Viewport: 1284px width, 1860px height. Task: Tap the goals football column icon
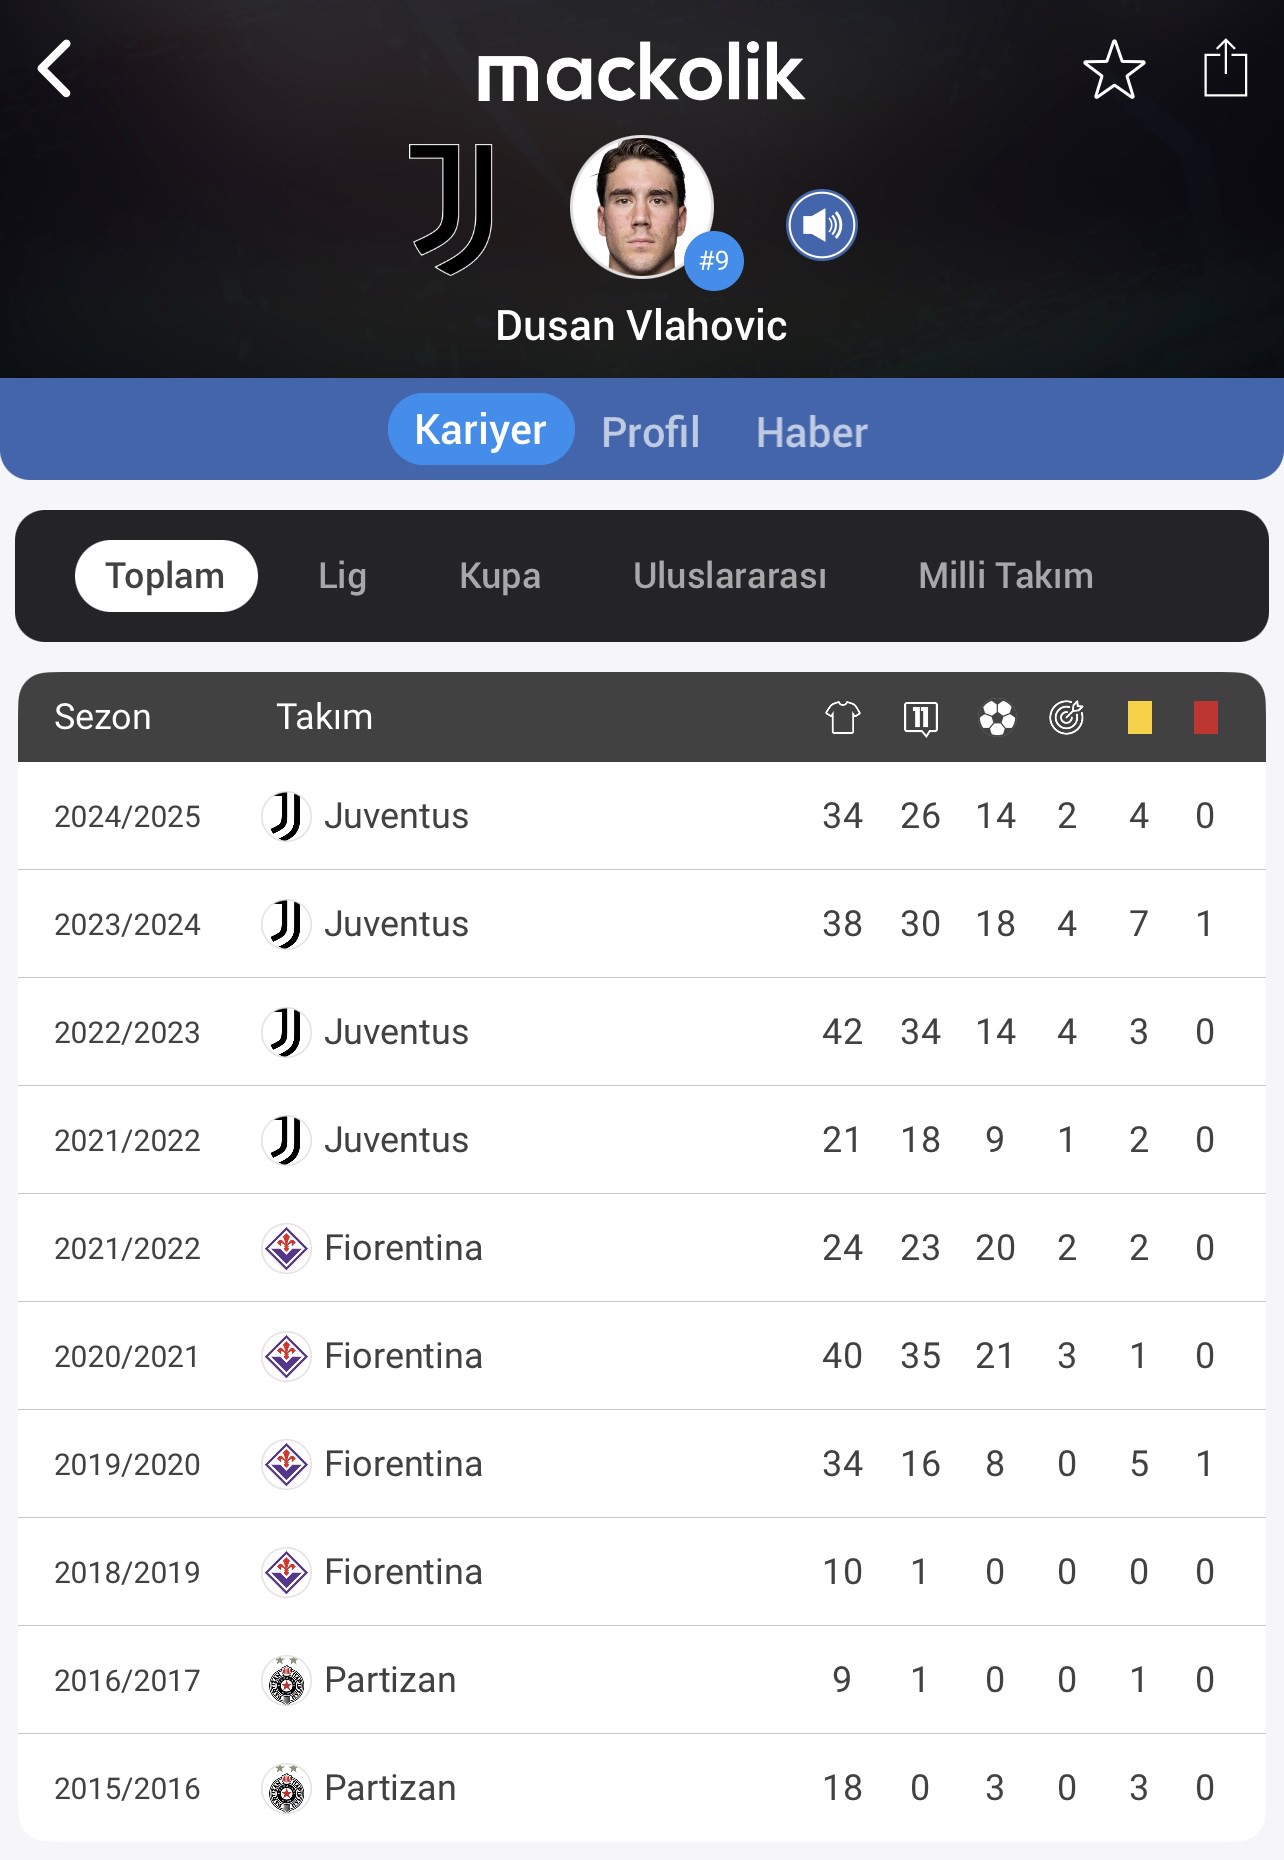click(997, 717)
